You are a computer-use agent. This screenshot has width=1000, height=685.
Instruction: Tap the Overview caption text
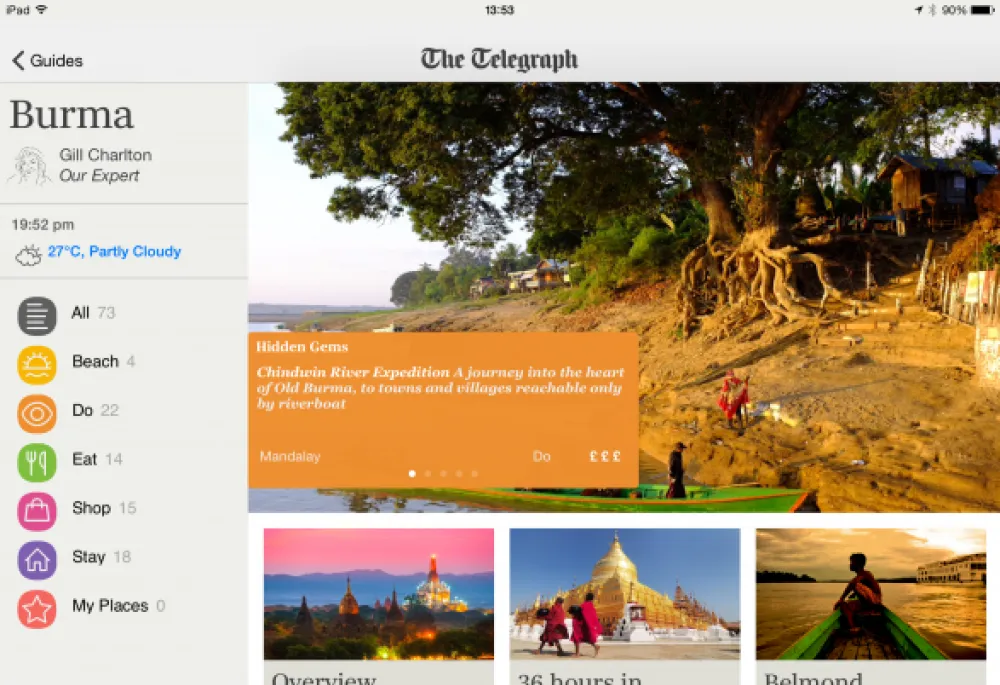[324, 677]
